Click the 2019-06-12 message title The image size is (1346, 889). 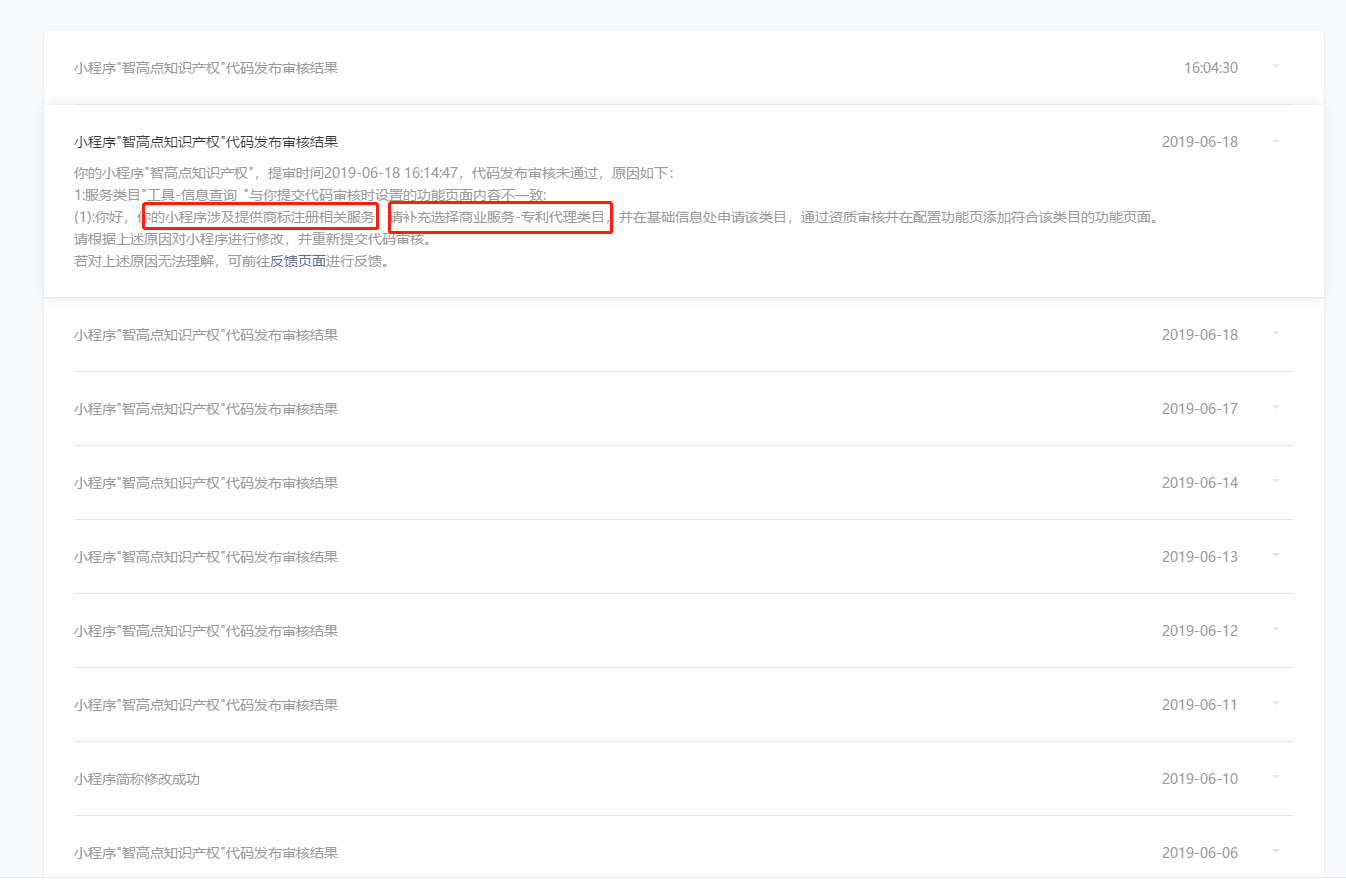pyautogui.click(x=206, y=631)
